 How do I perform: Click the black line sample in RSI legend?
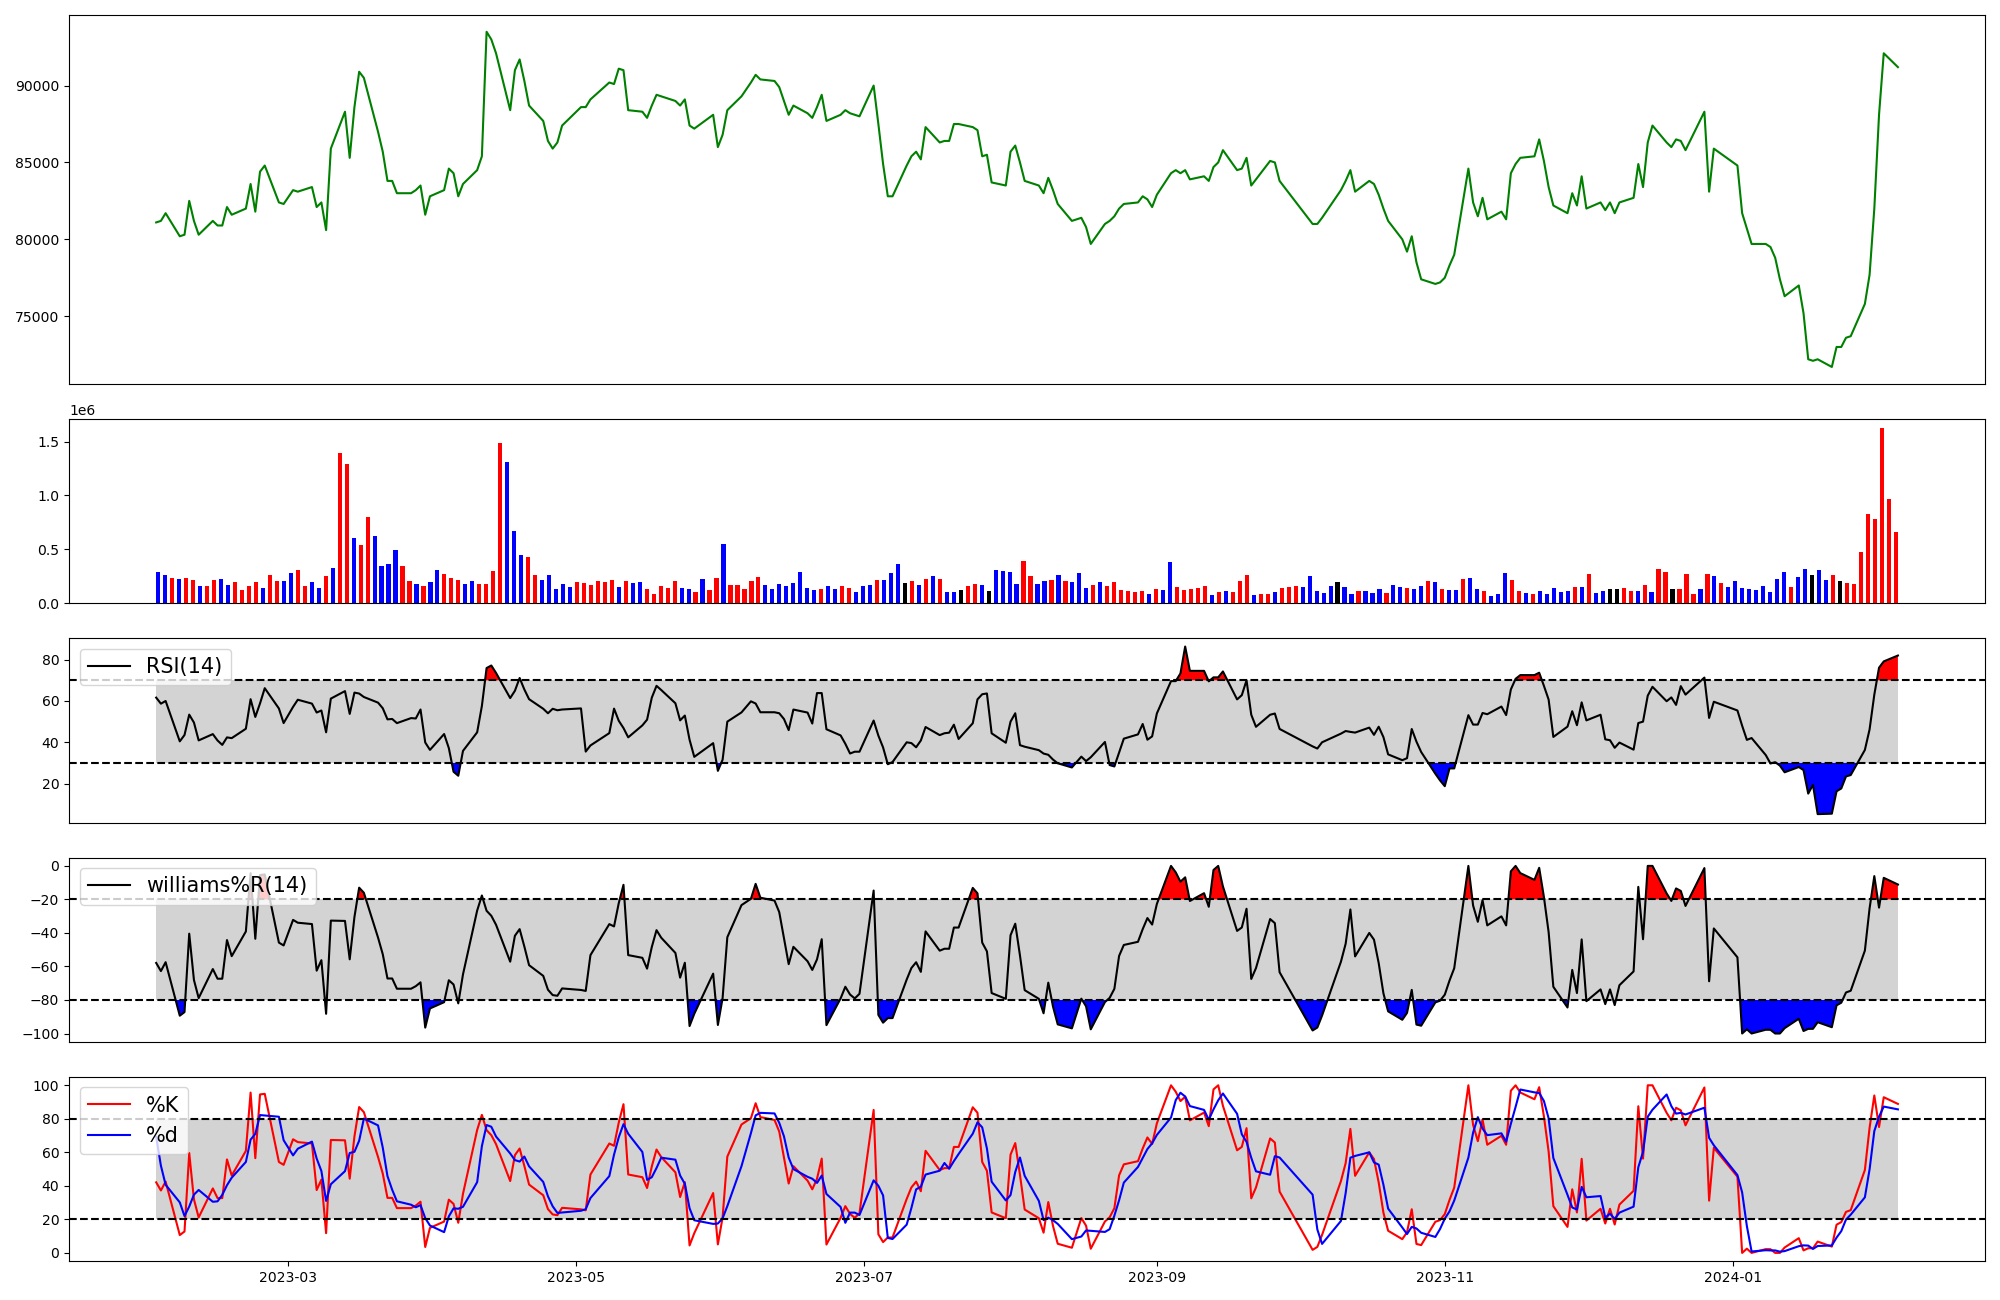tap(110, 666)
